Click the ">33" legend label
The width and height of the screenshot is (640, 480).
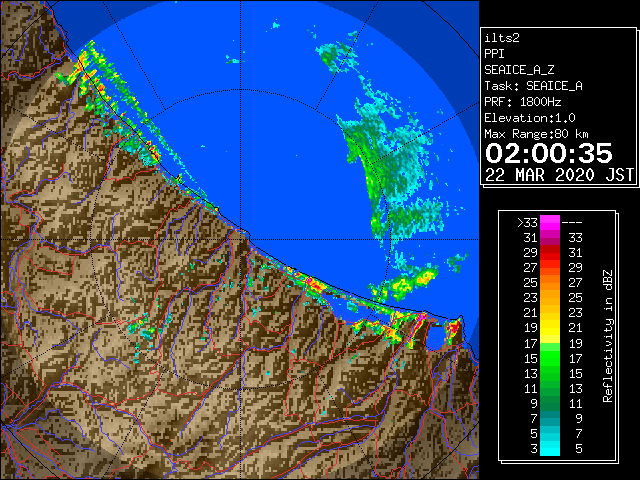coord(527,222)
